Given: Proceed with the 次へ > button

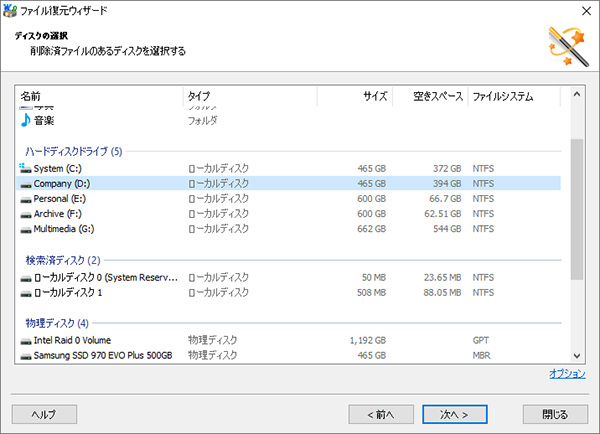Looking at the screenshot, I should click(x=455, y=414).
